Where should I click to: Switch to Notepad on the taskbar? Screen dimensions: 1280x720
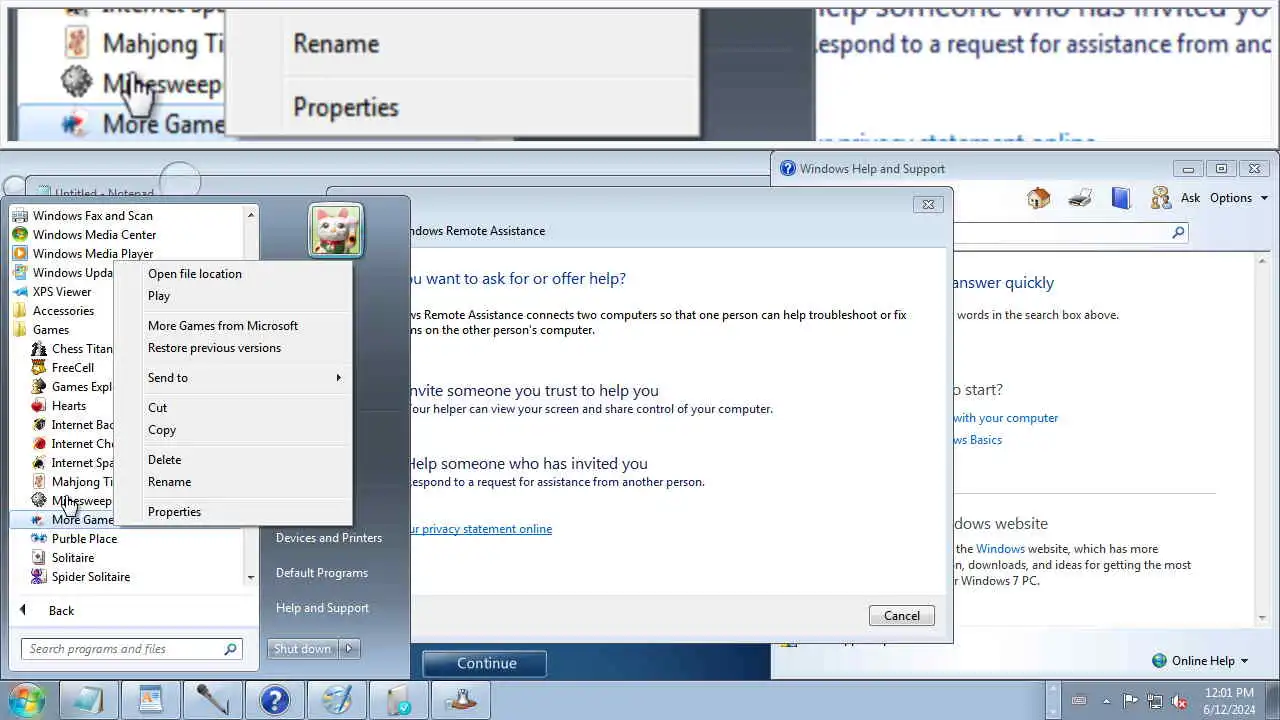[89, 699]
